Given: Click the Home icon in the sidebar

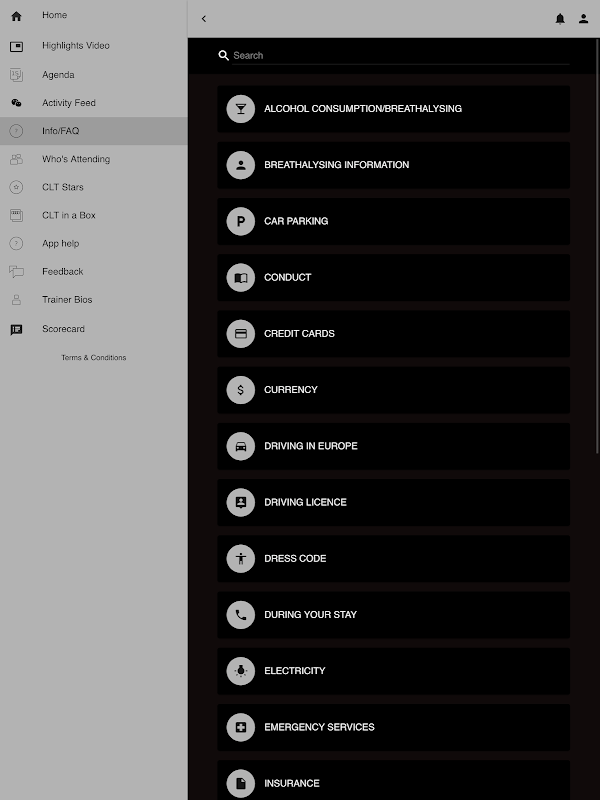Looking at the screenshot, I should [x=16, y=16].
